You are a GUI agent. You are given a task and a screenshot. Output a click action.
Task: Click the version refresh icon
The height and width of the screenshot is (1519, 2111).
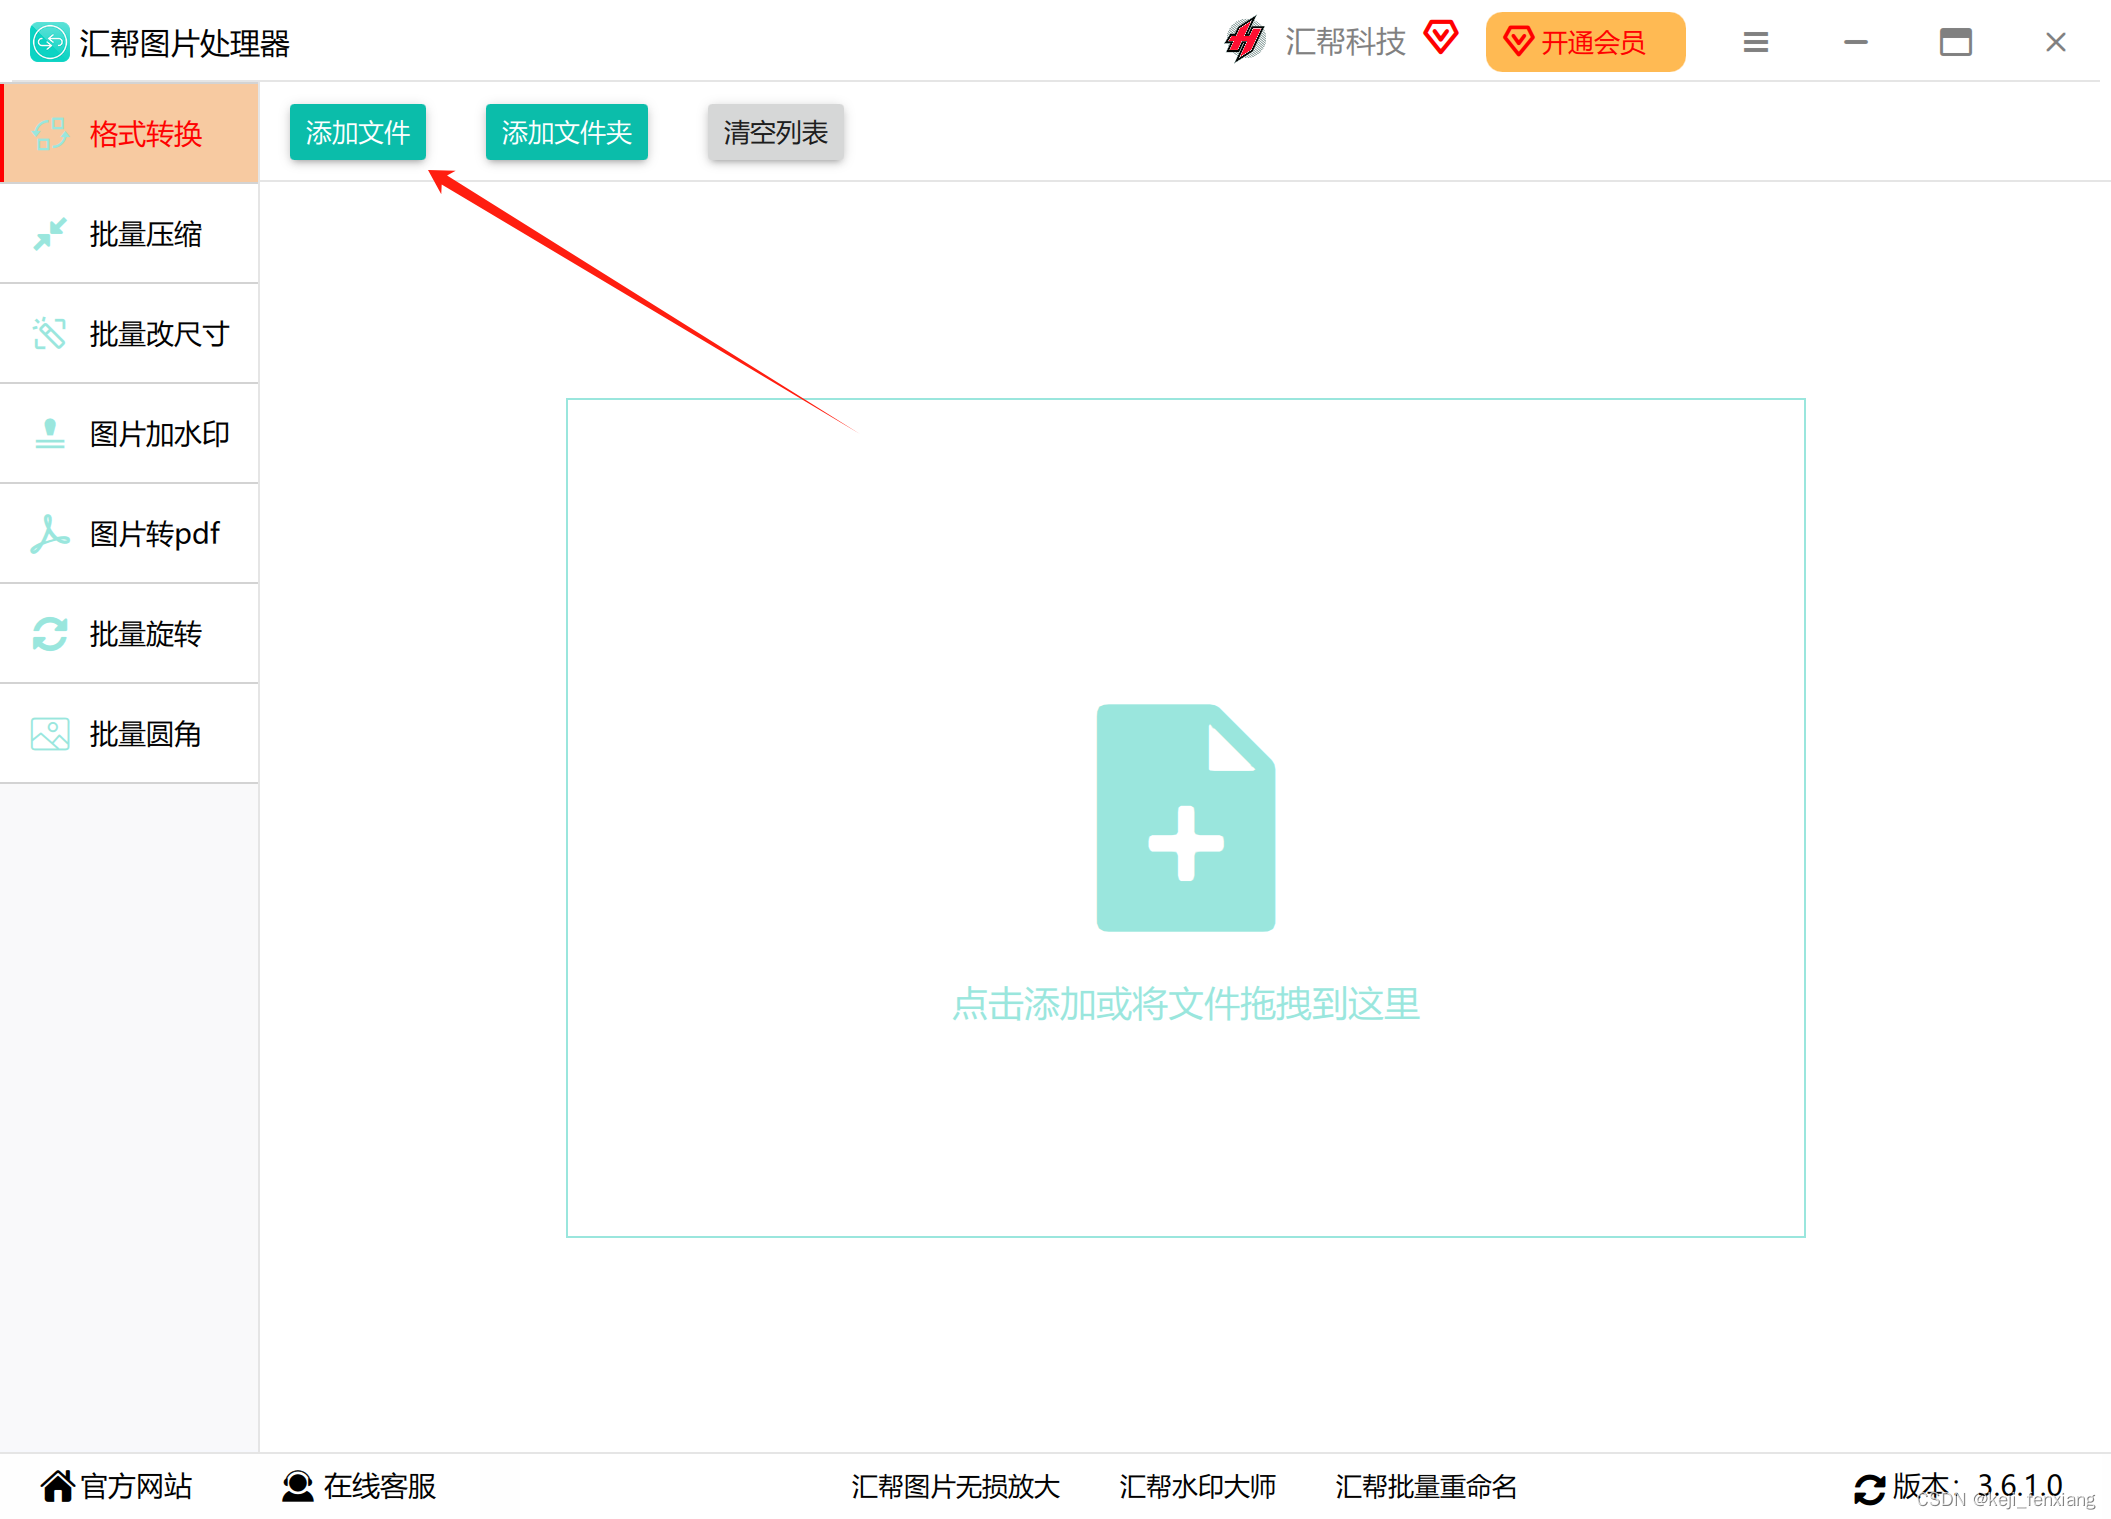point(1868,1488)
